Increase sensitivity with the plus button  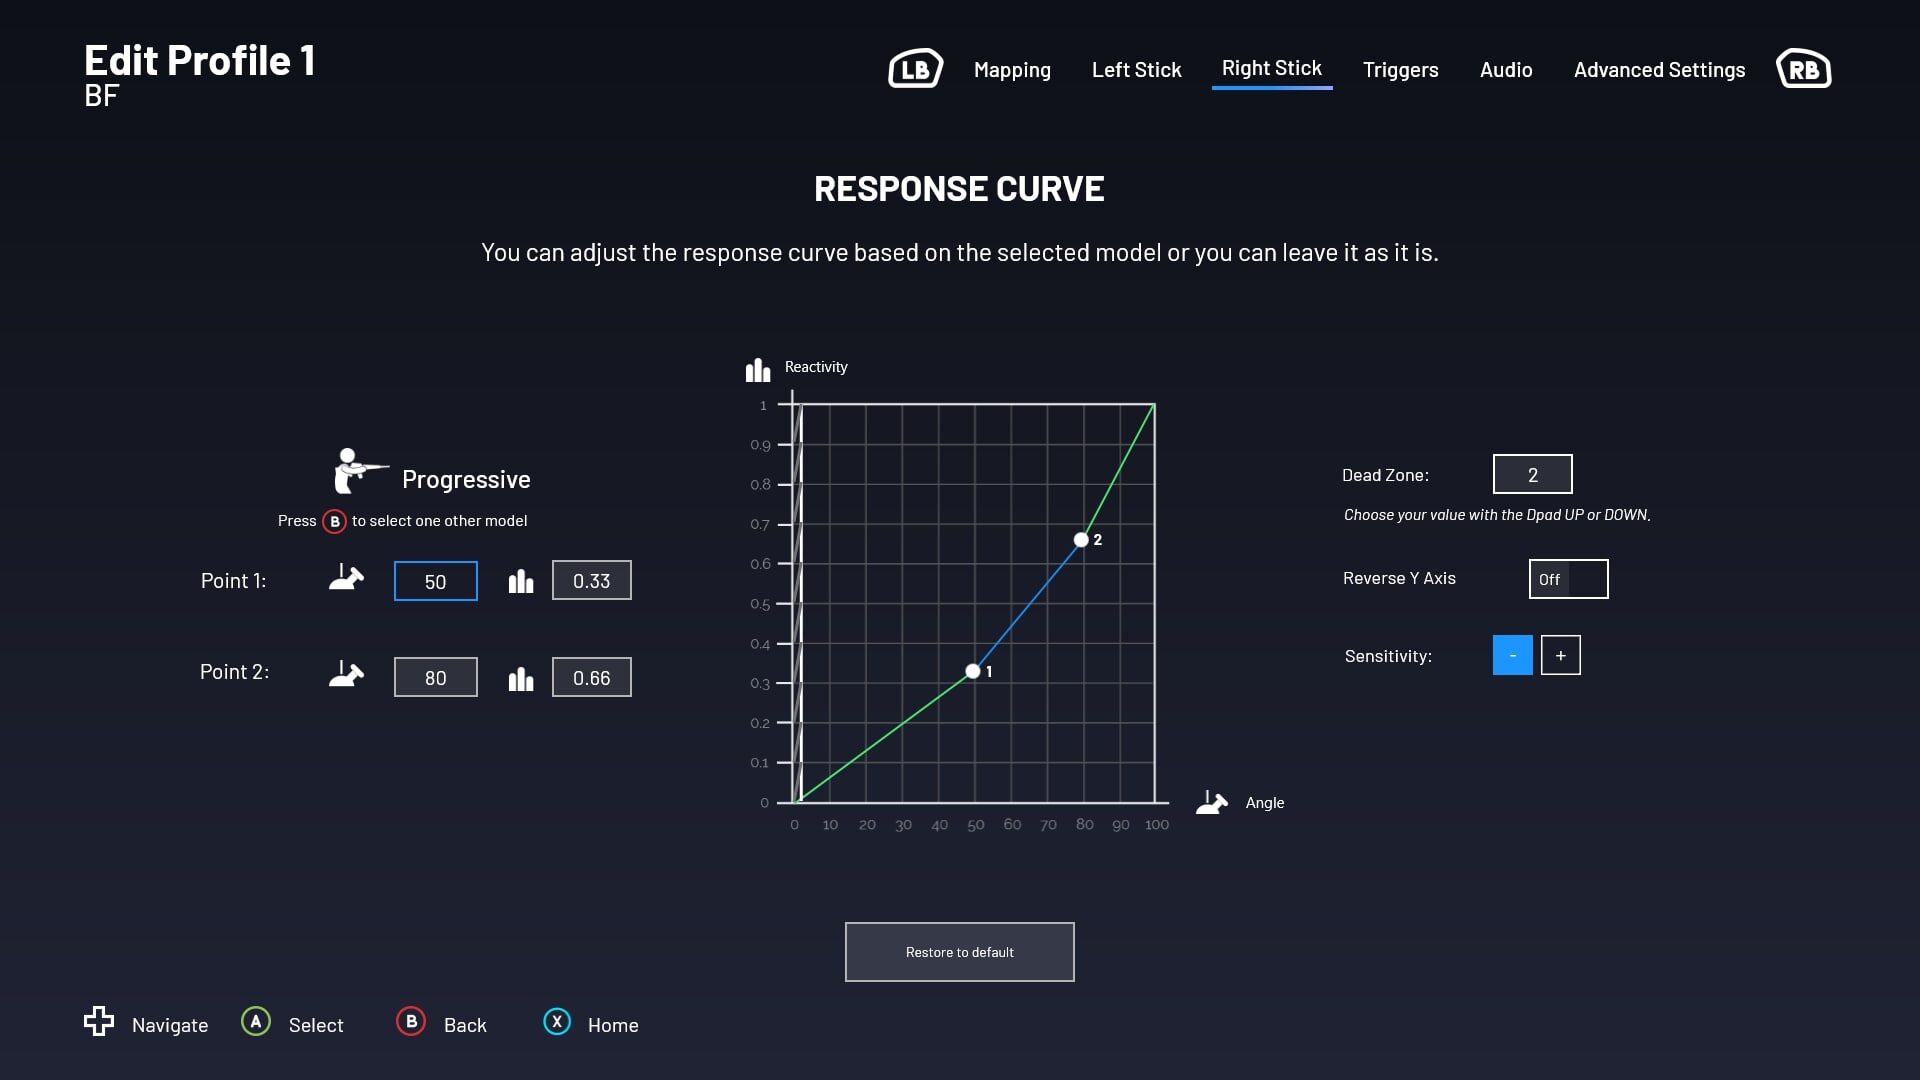click(x=1560, y=655)
